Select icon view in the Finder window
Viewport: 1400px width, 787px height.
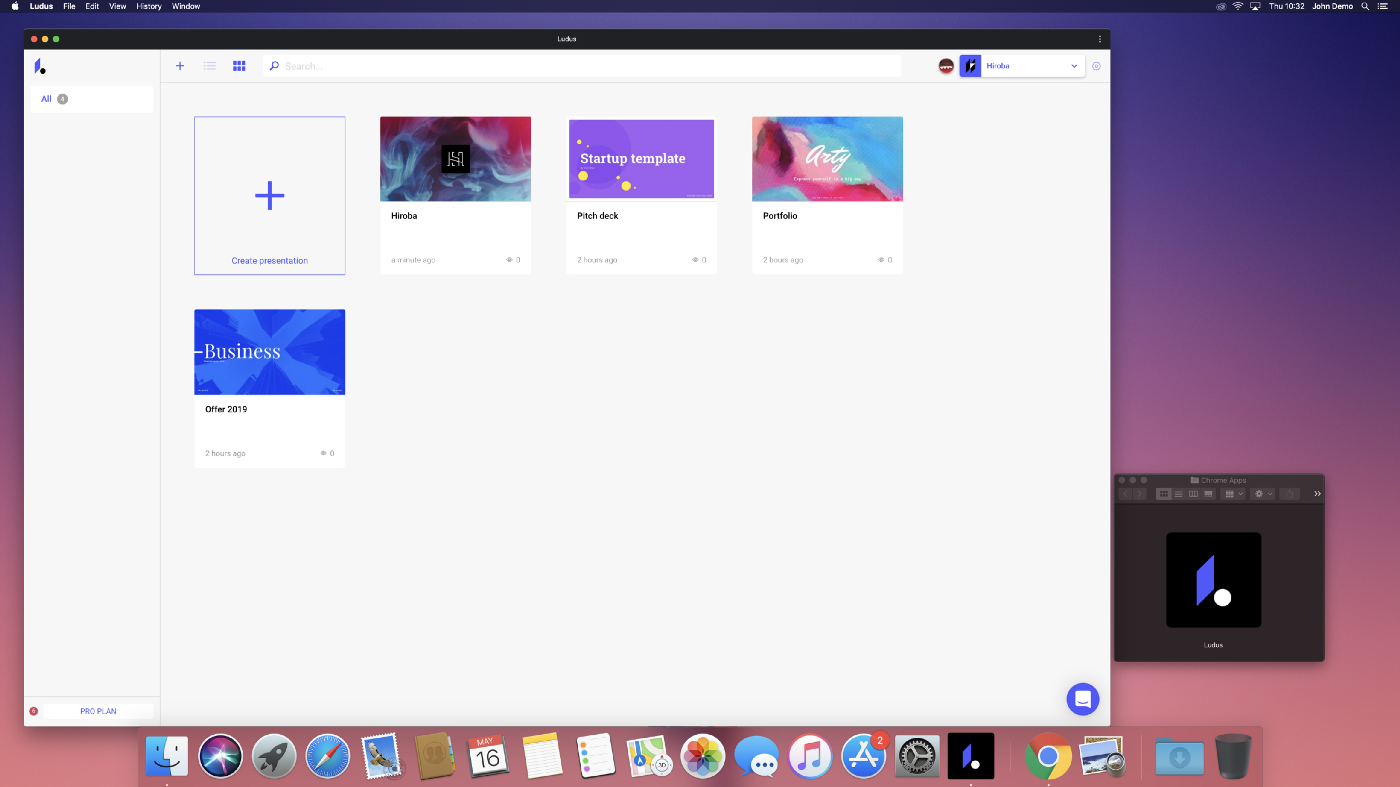pyautogui.click(x=1163, y=494)
